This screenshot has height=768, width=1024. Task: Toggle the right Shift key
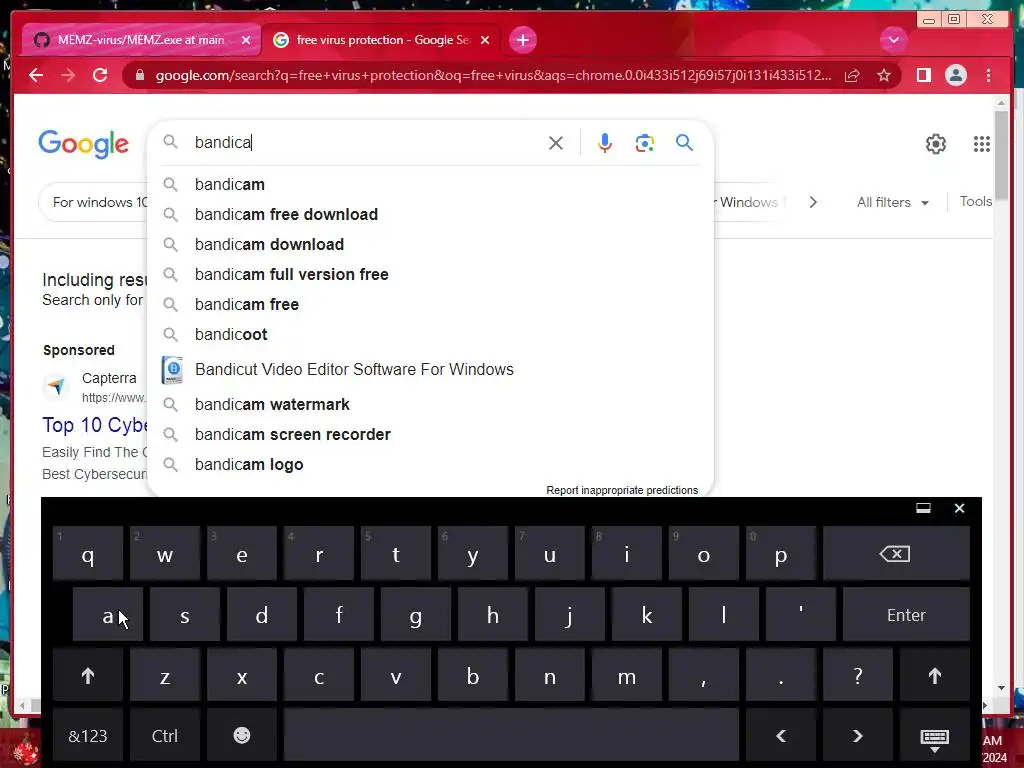pyautogui.click(x=935, y=676)
